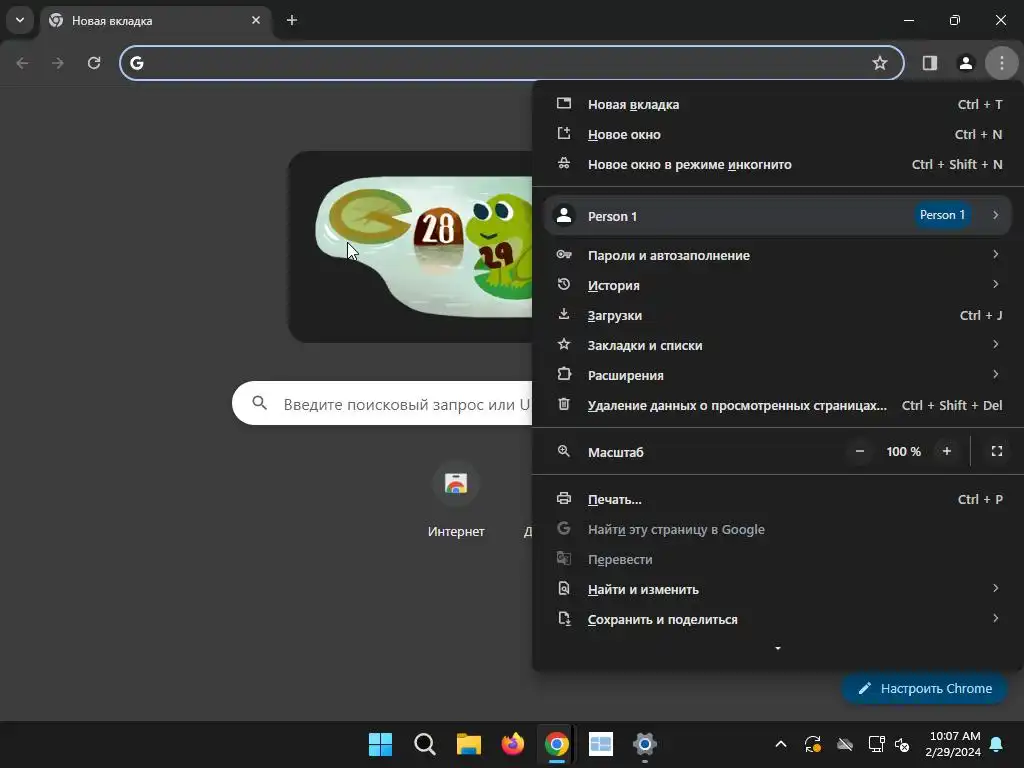Open the tab search dropdown arrow

click(x=20, y=20)
